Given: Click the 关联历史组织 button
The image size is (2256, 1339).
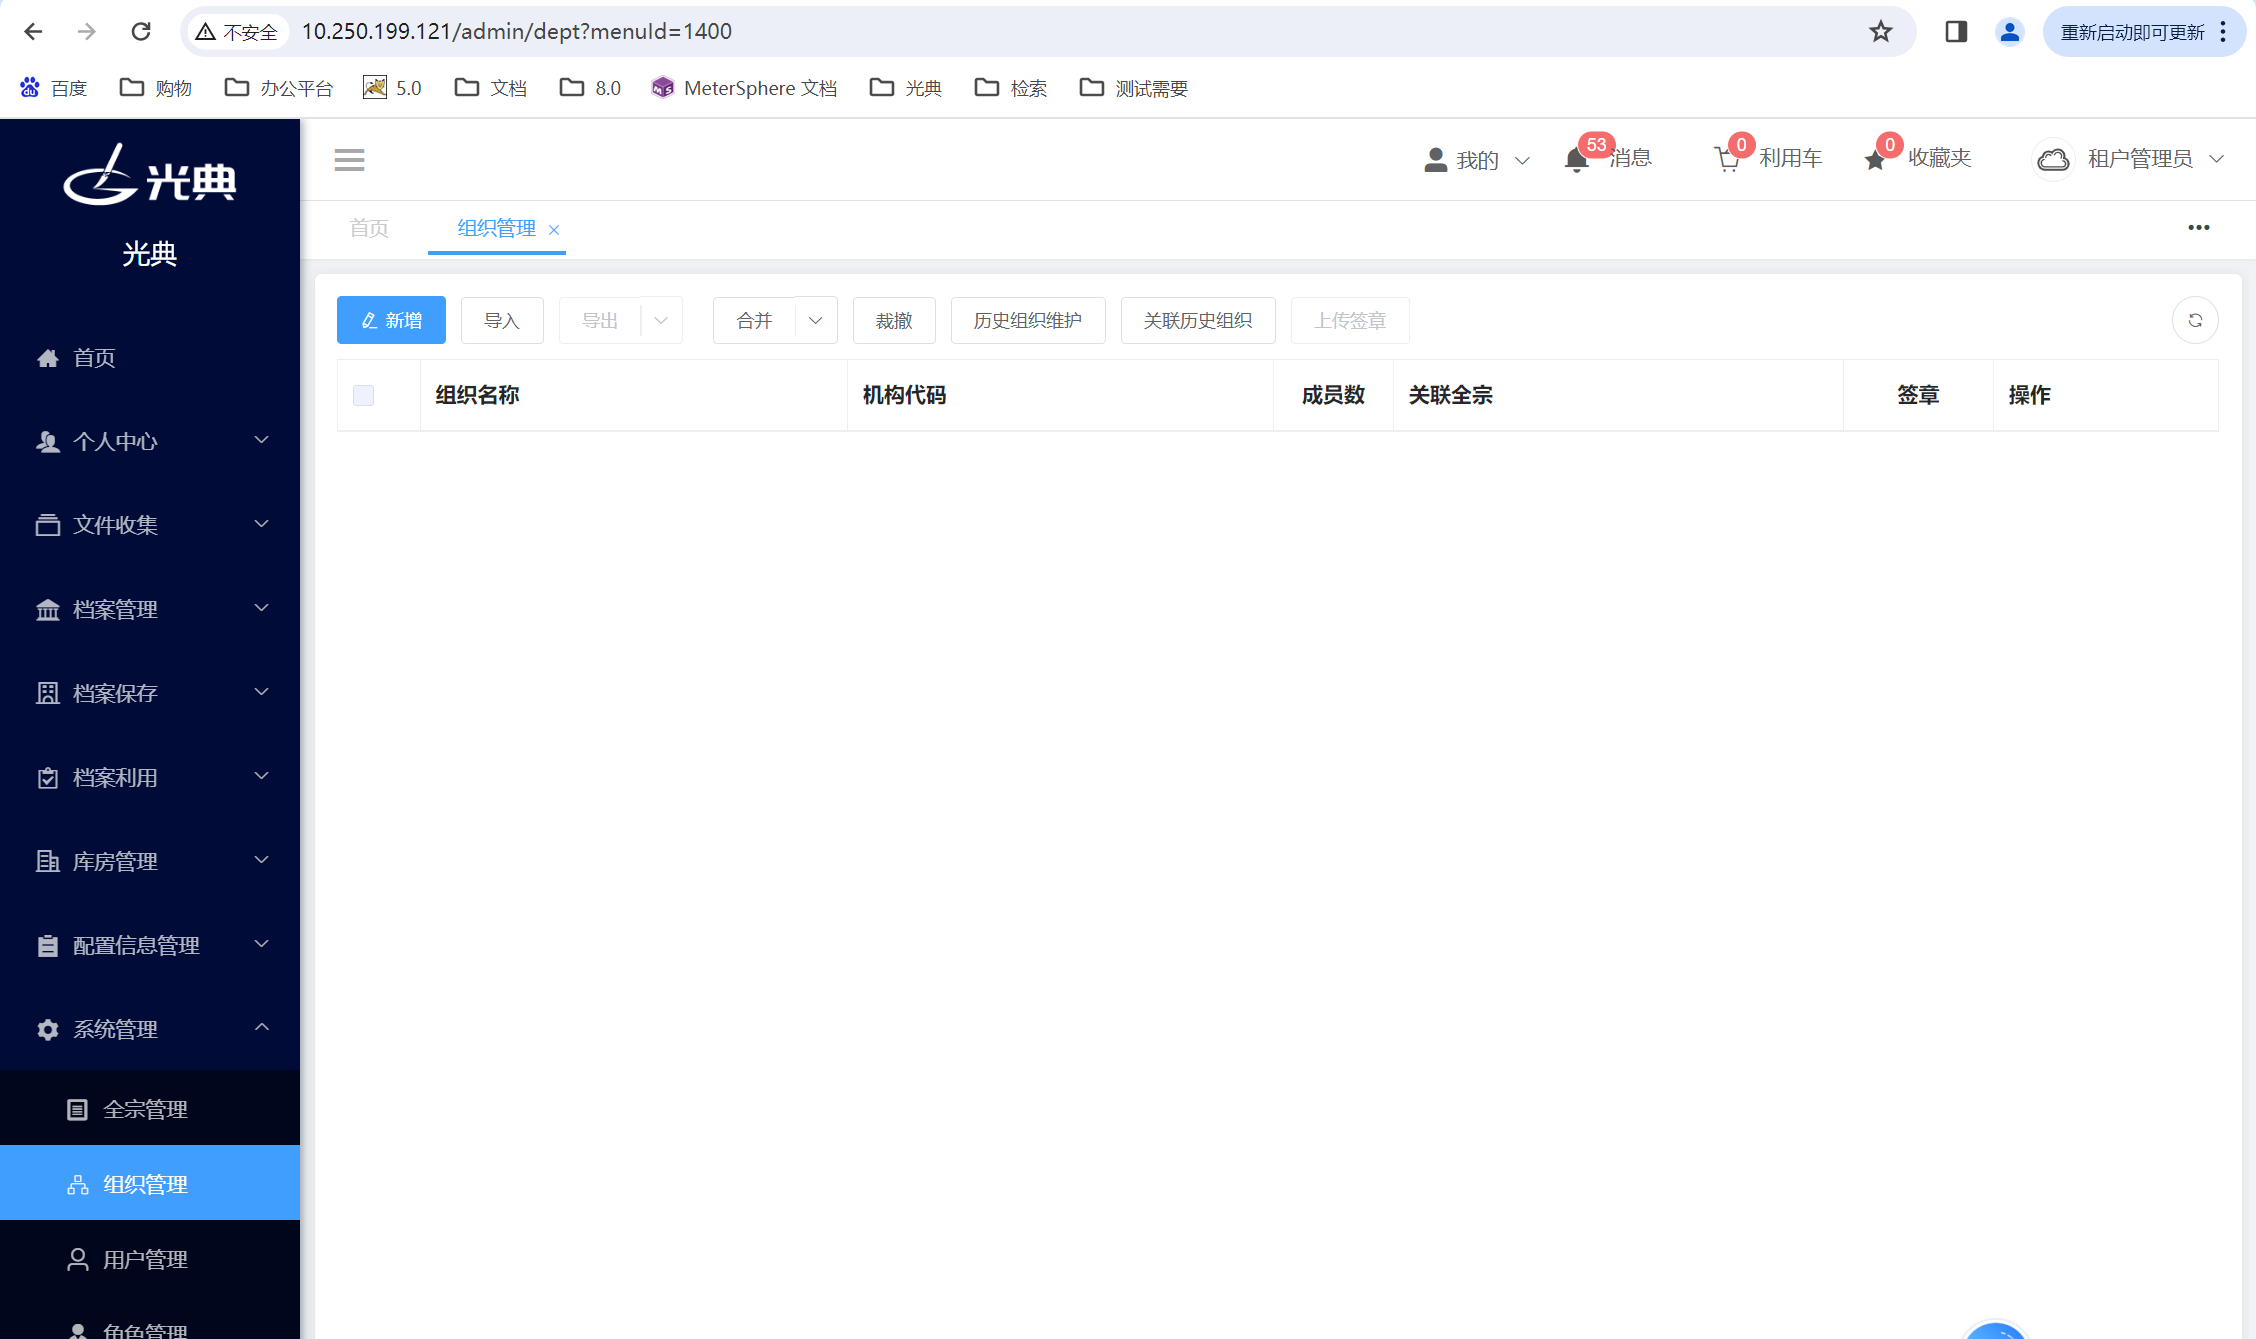Looking at the screenshot, I should coord(1198,320).
